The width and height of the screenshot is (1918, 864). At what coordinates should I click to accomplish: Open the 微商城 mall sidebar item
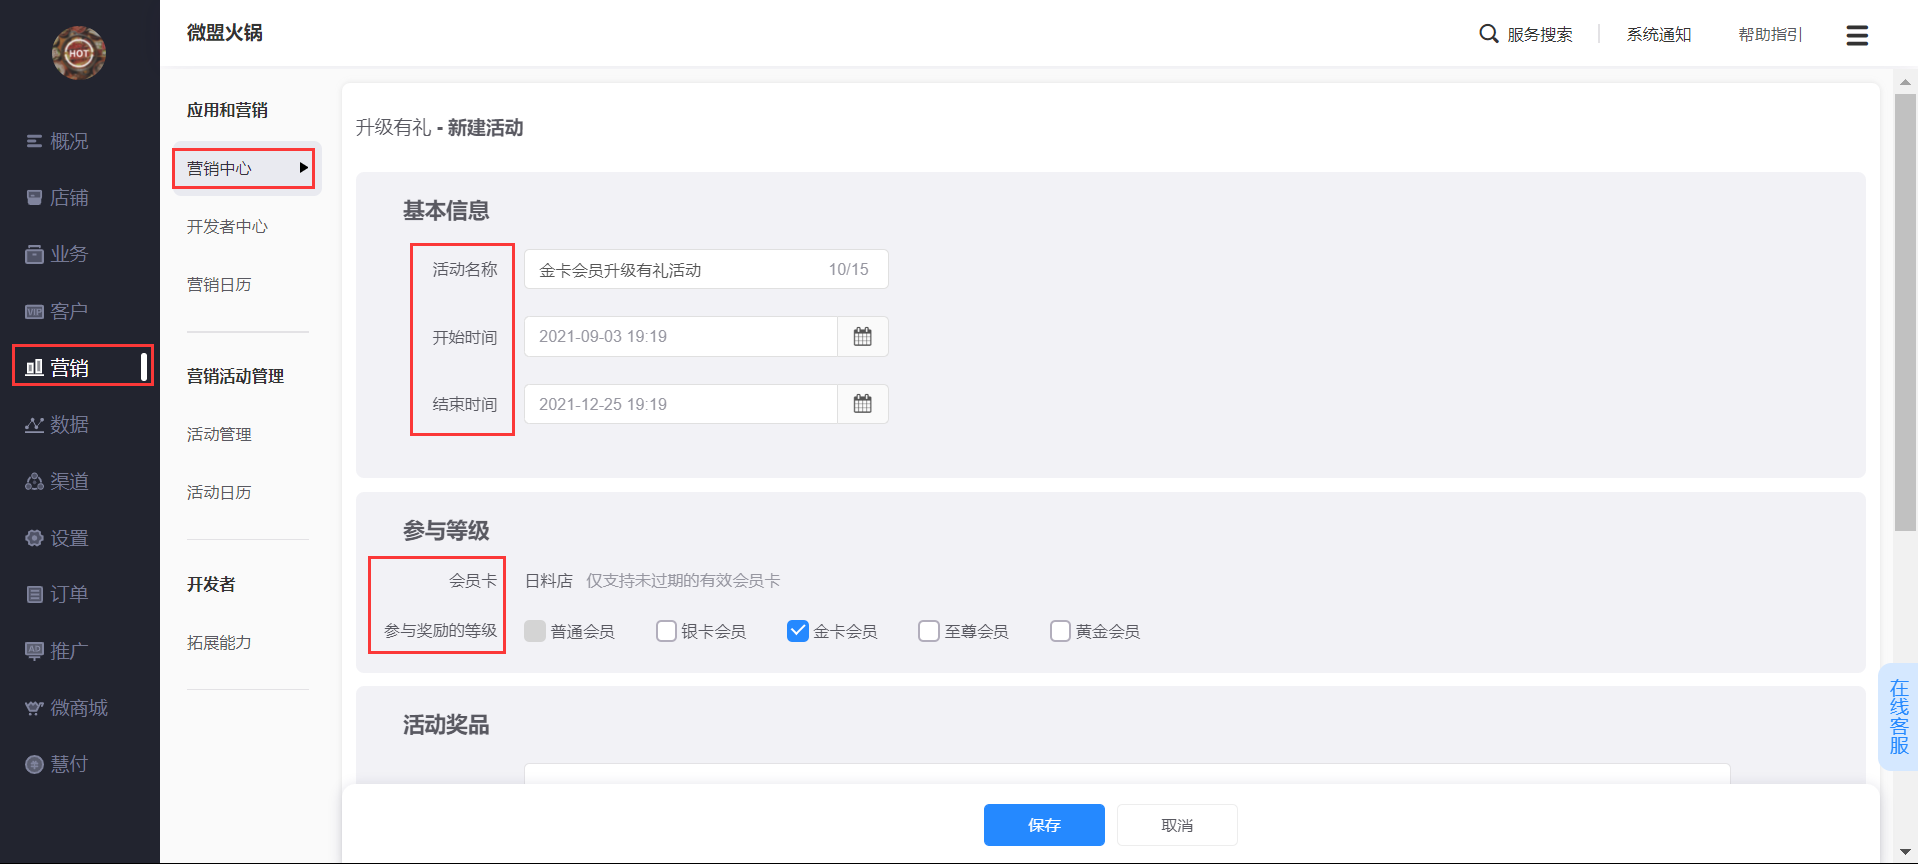click(x=66, y=708)
